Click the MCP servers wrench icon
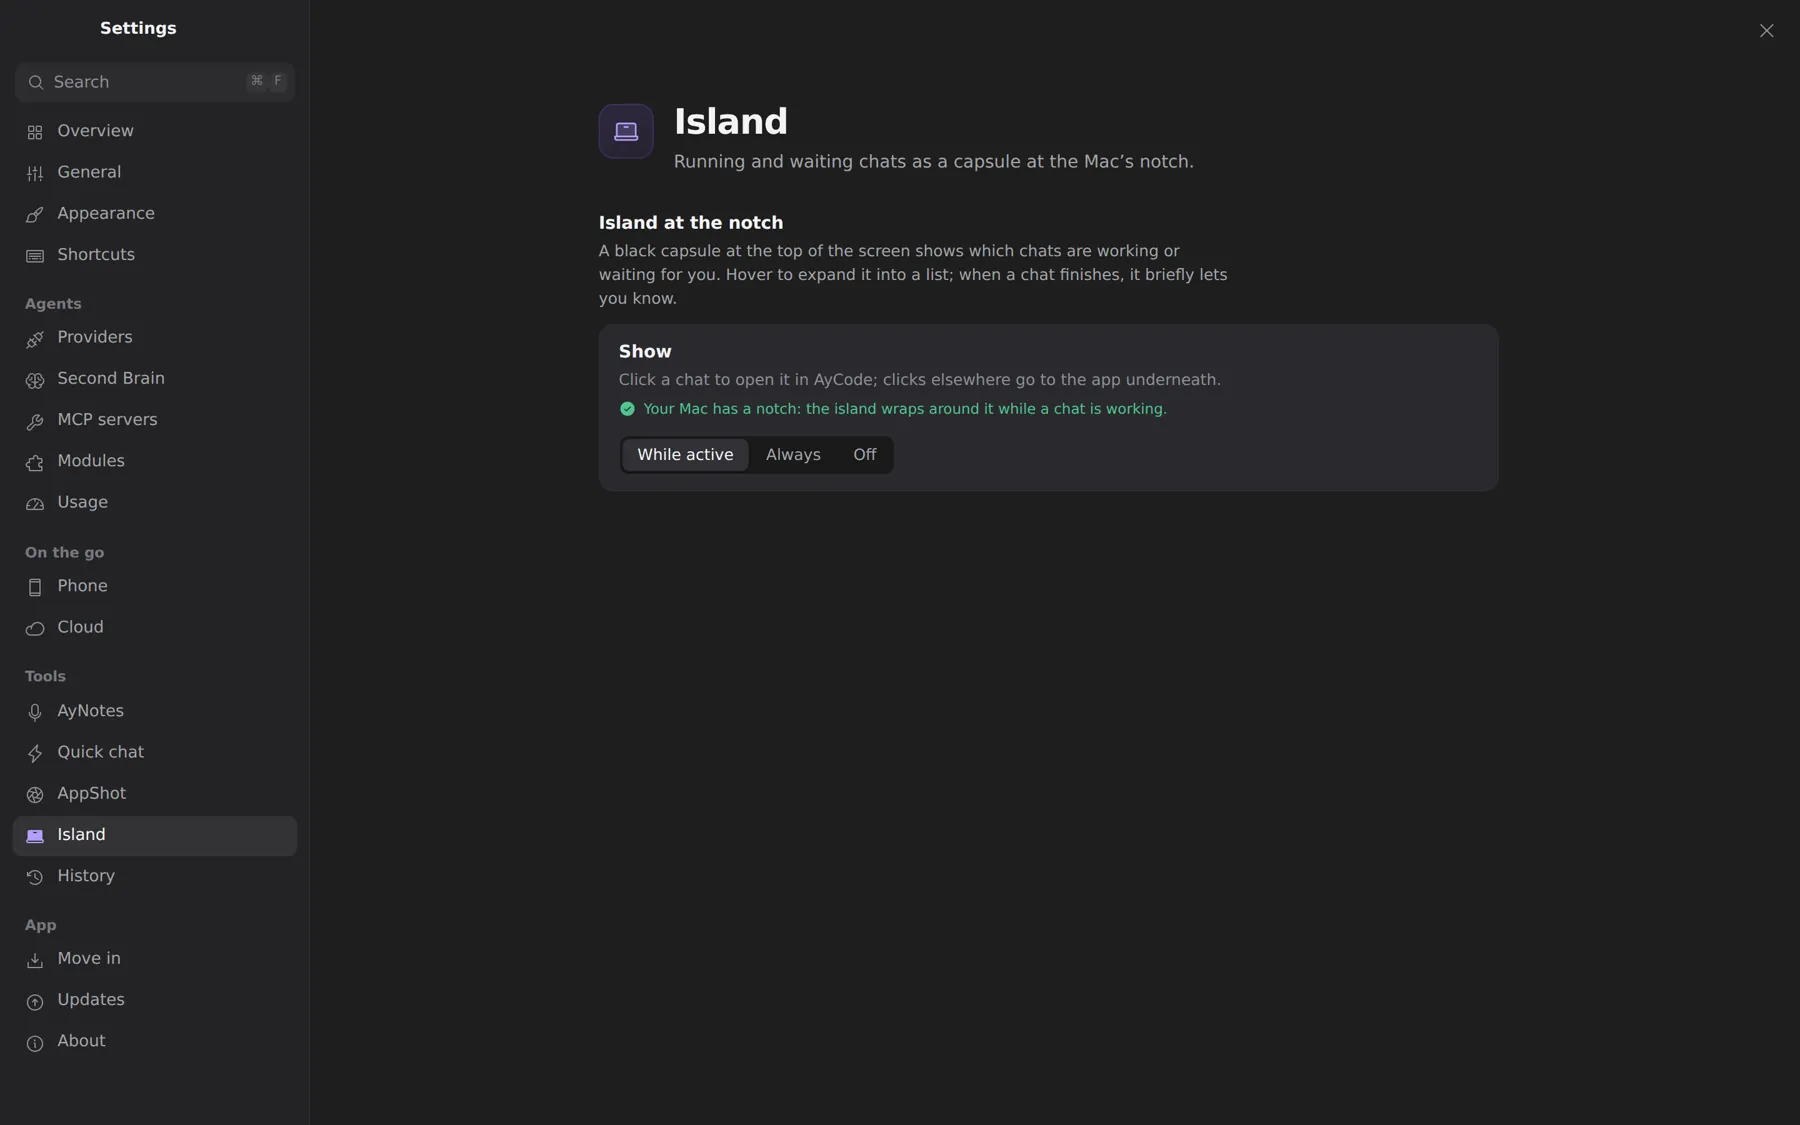 point(35,421)
